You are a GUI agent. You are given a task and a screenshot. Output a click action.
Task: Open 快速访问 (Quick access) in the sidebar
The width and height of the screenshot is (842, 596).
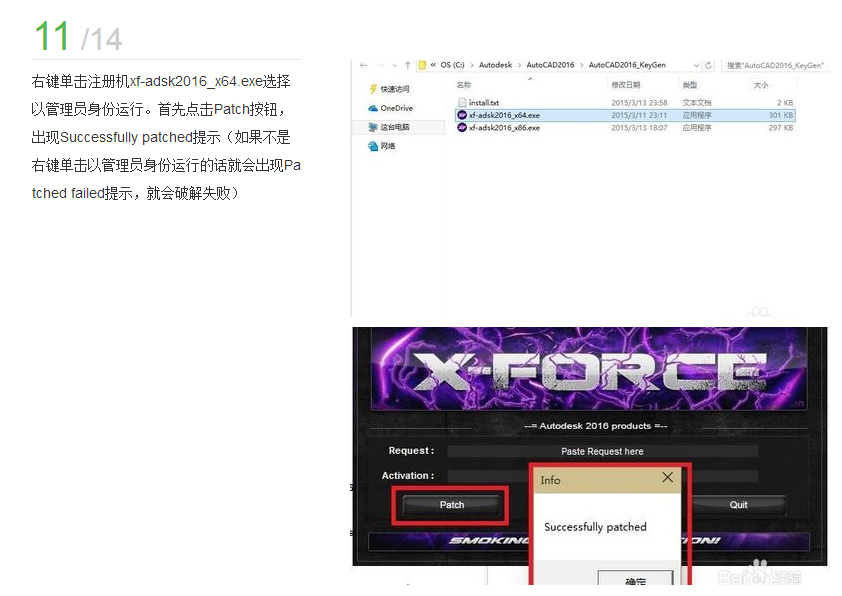point(395,89)
